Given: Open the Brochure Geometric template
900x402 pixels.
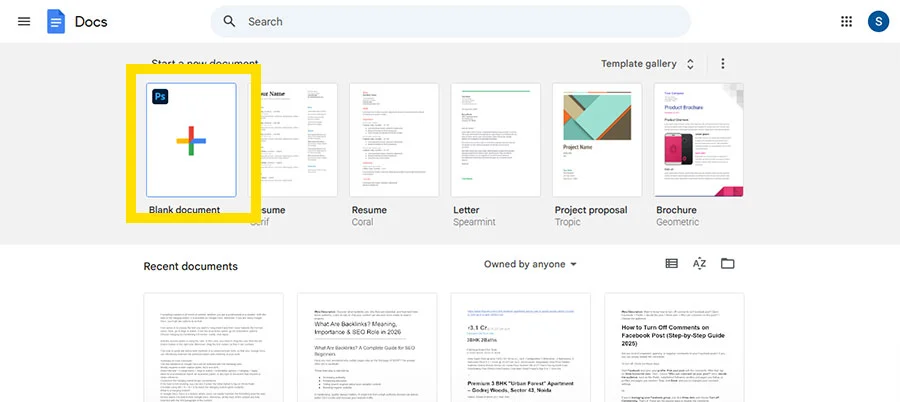Looking at the screenshot, I should (x=699, y=140).
